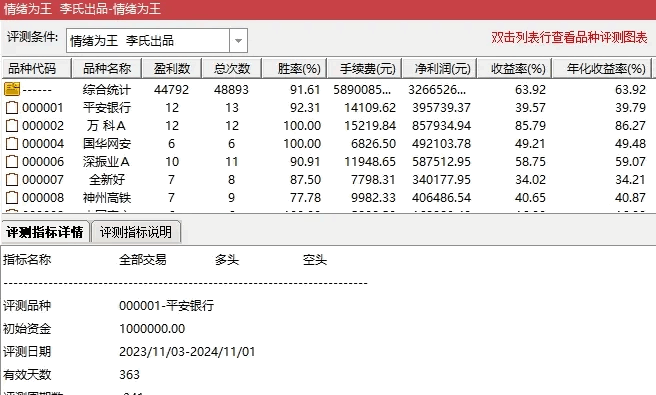Open the 评测条件 dropdown arrow
Viewport: 656px width, 395px height.
point(238,41)
